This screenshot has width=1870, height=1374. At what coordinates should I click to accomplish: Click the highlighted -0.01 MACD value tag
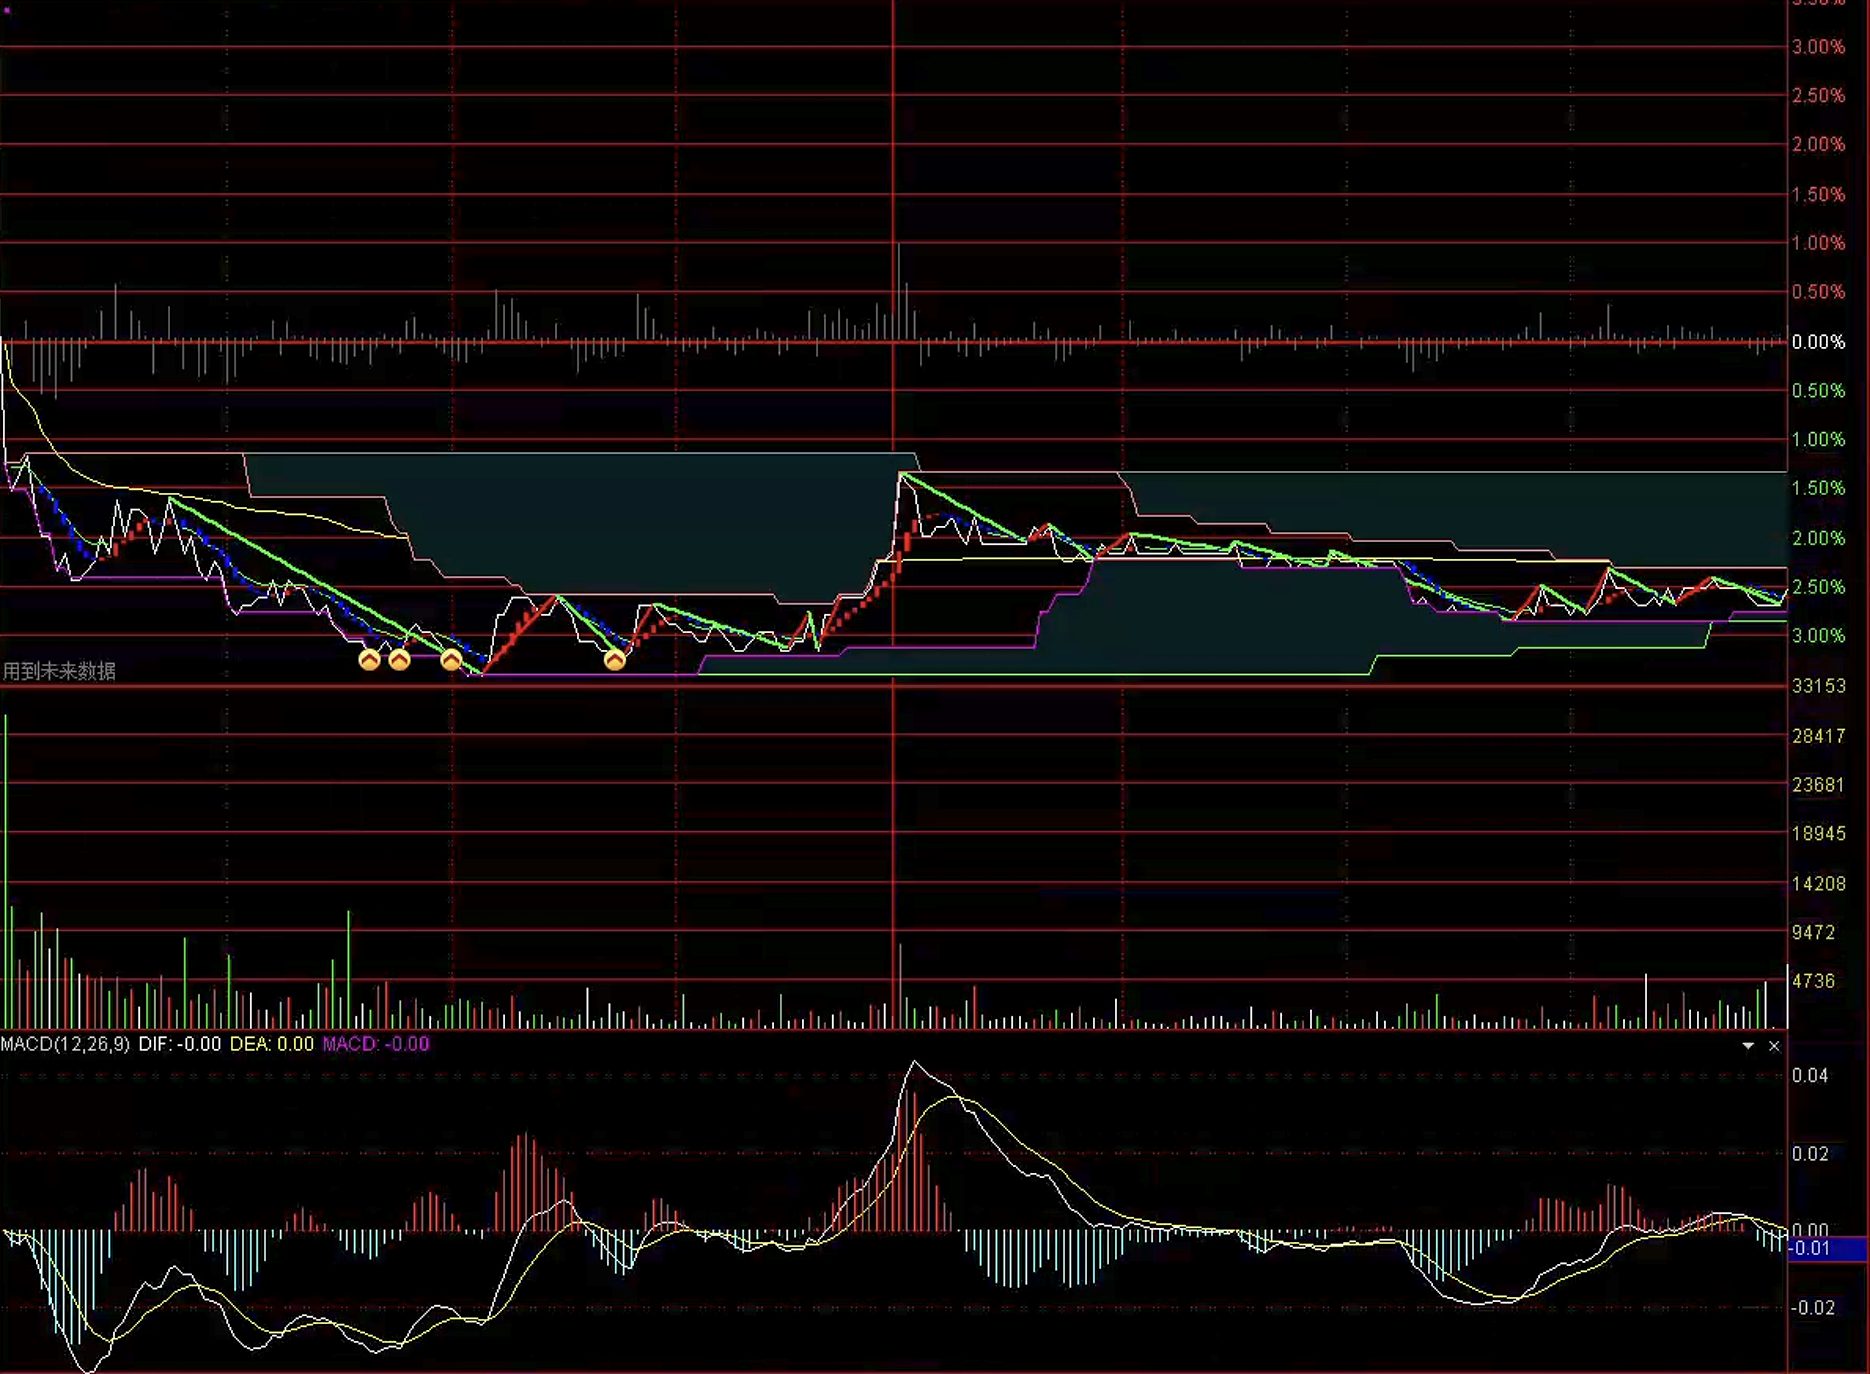pos(1826,1249)
